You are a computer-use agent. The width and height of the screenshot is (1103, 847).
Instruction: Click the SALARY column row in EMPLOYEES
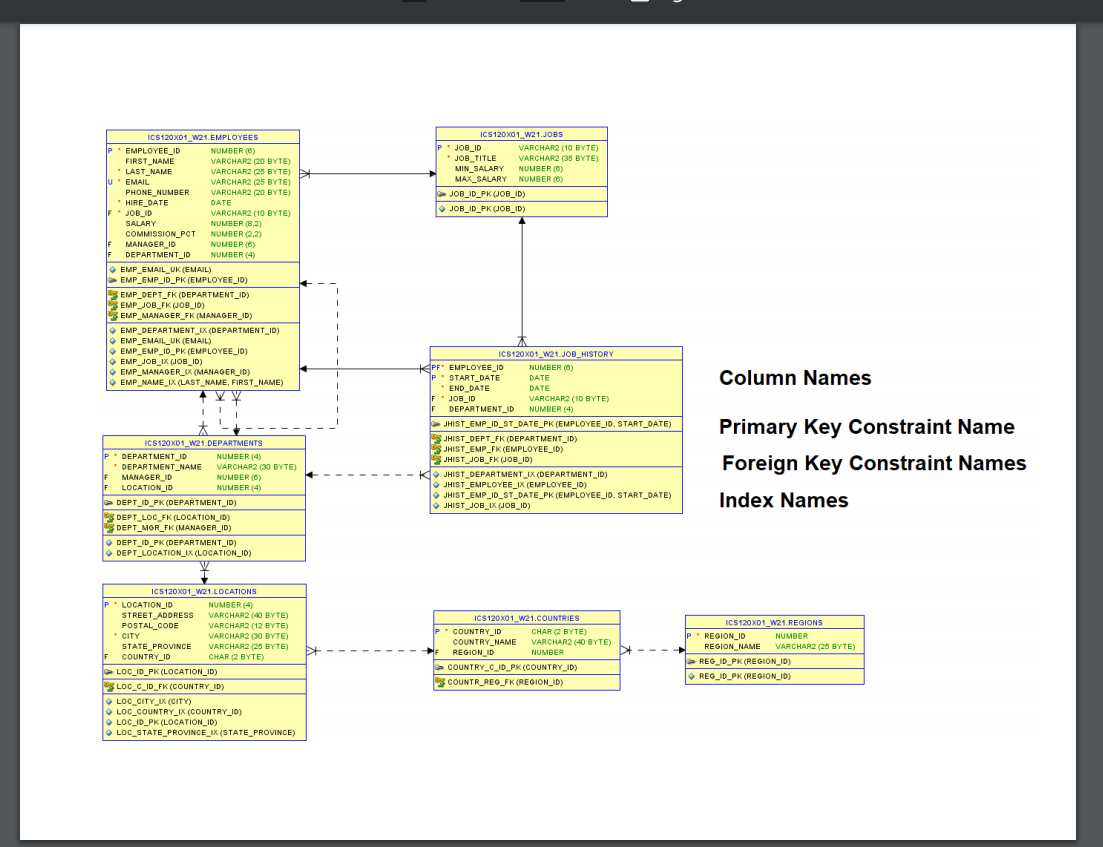(203, 224)
